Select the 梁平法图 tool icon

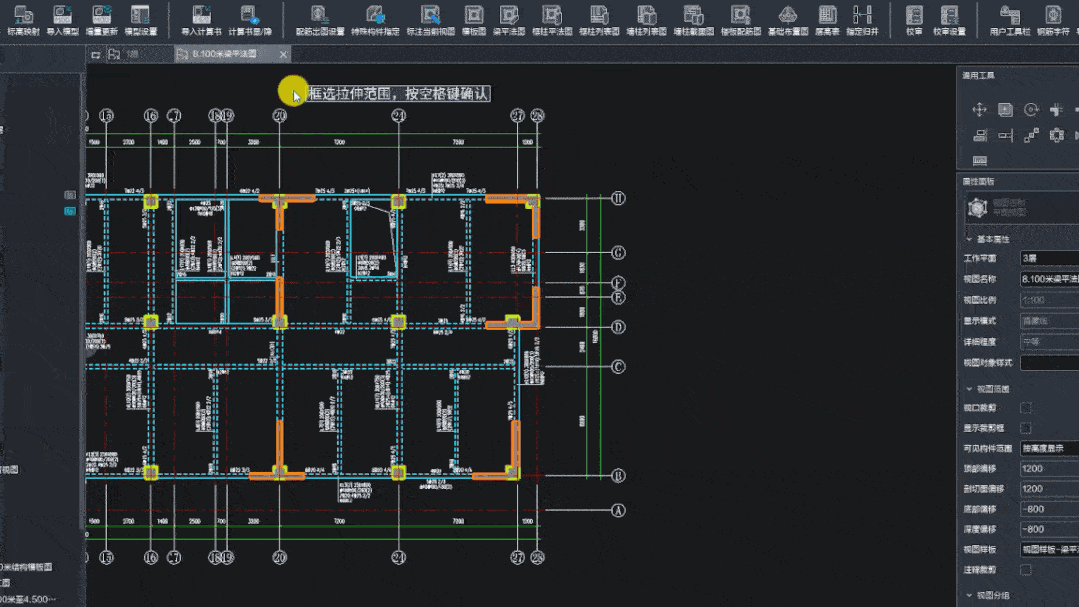(508, 15)
